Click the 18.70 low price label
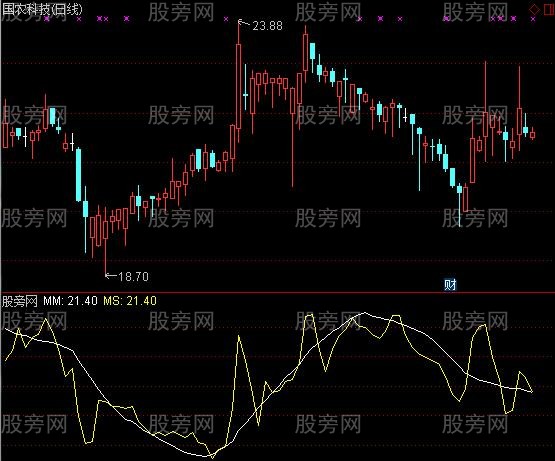This screenshot has width=555, height=461. pyautogui.click(x=133, y=277)
